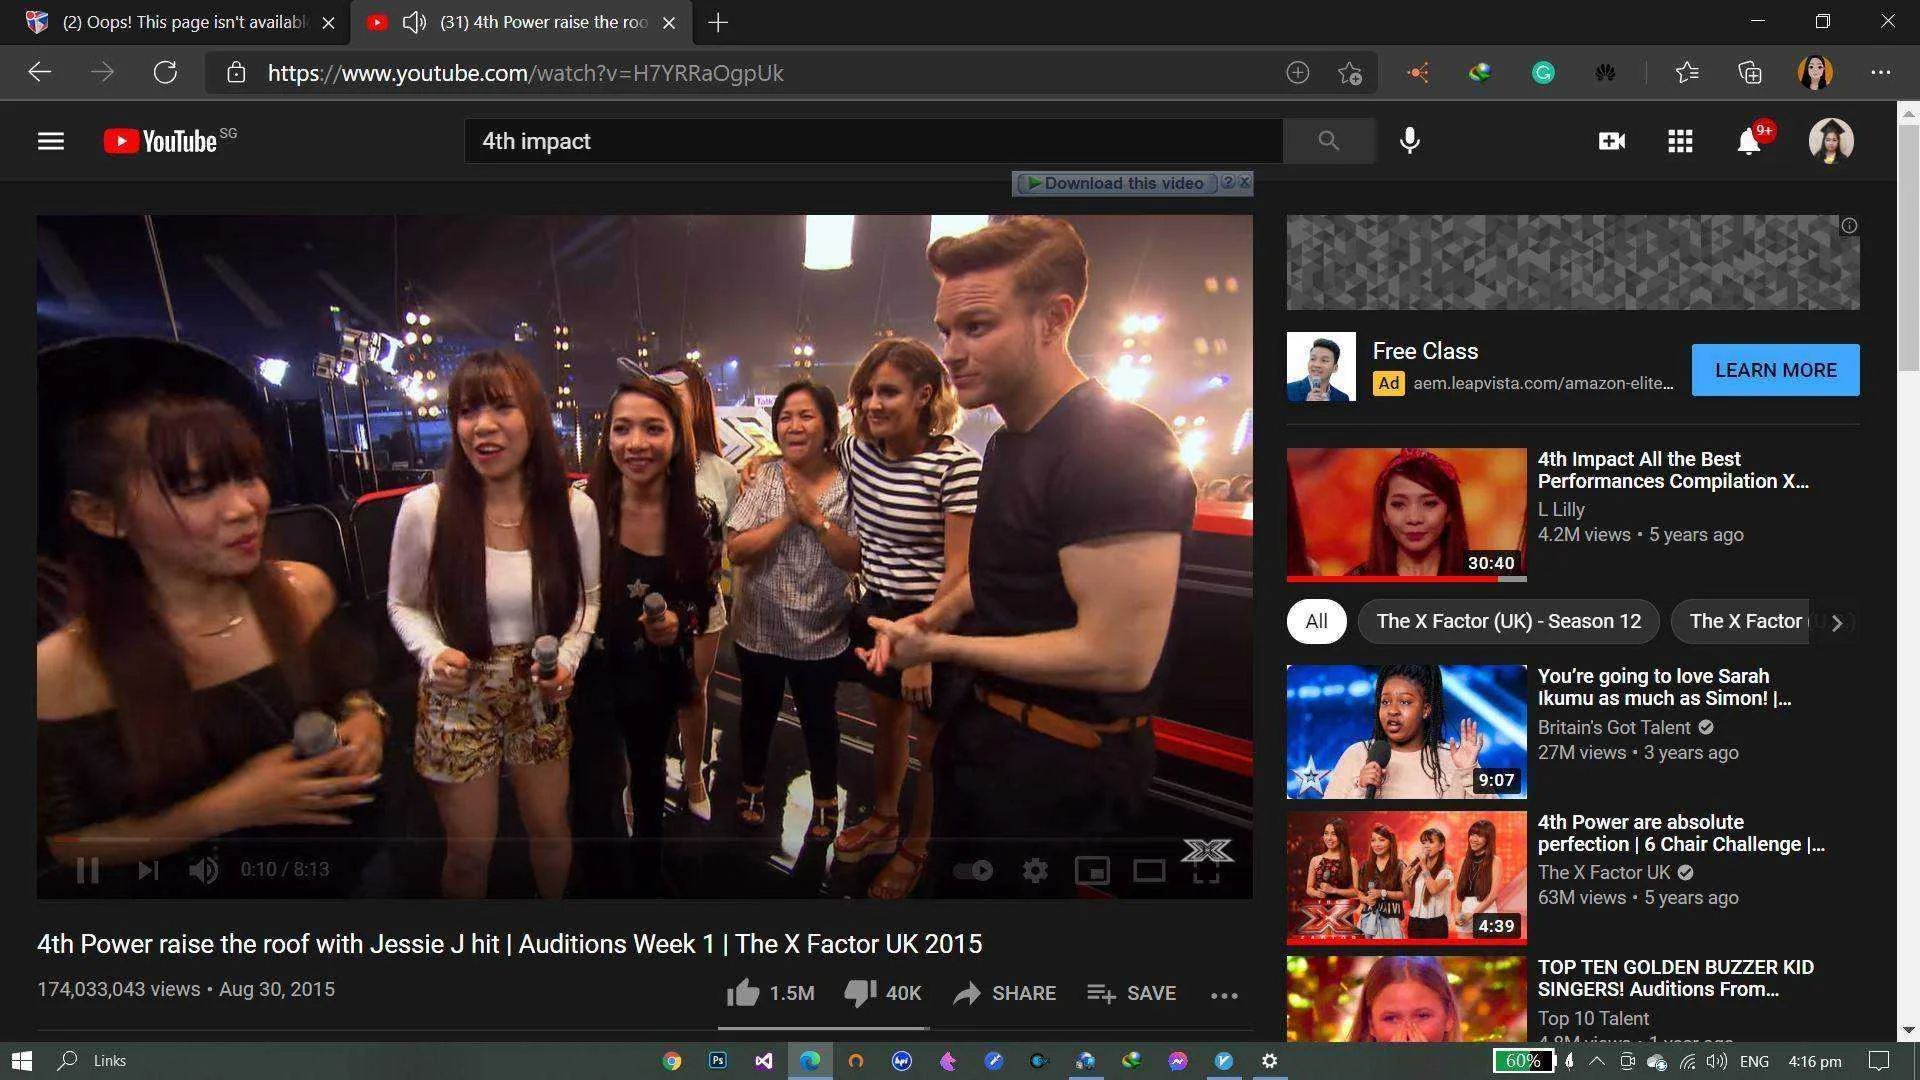1920x1080 pixels.
Task: Open TOP TEN GOLDEN BUZZER KID SINGERS title
Action: [x=1675, y=978]
